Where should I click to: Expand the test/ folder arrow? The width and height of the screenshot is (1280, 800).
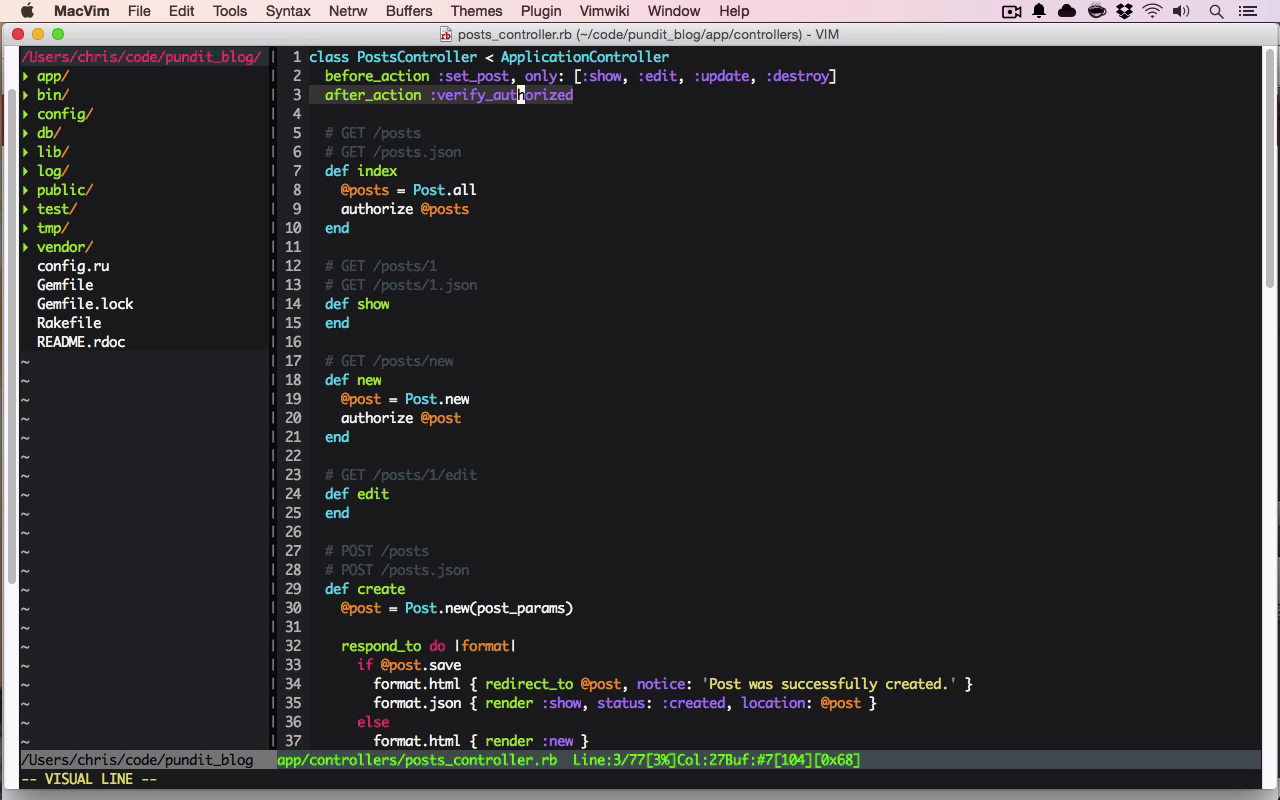26,209
